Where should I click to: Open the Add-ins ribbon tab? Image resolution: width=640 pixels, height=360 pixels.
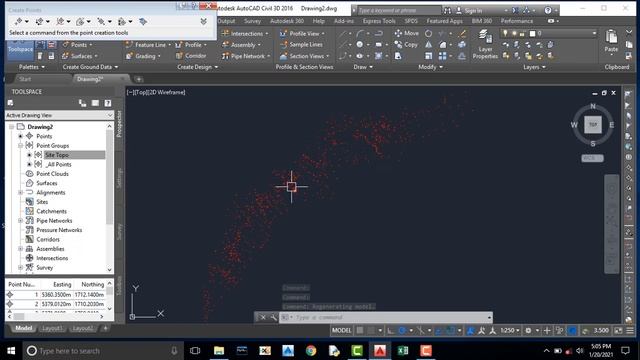[x=344, y=21]
